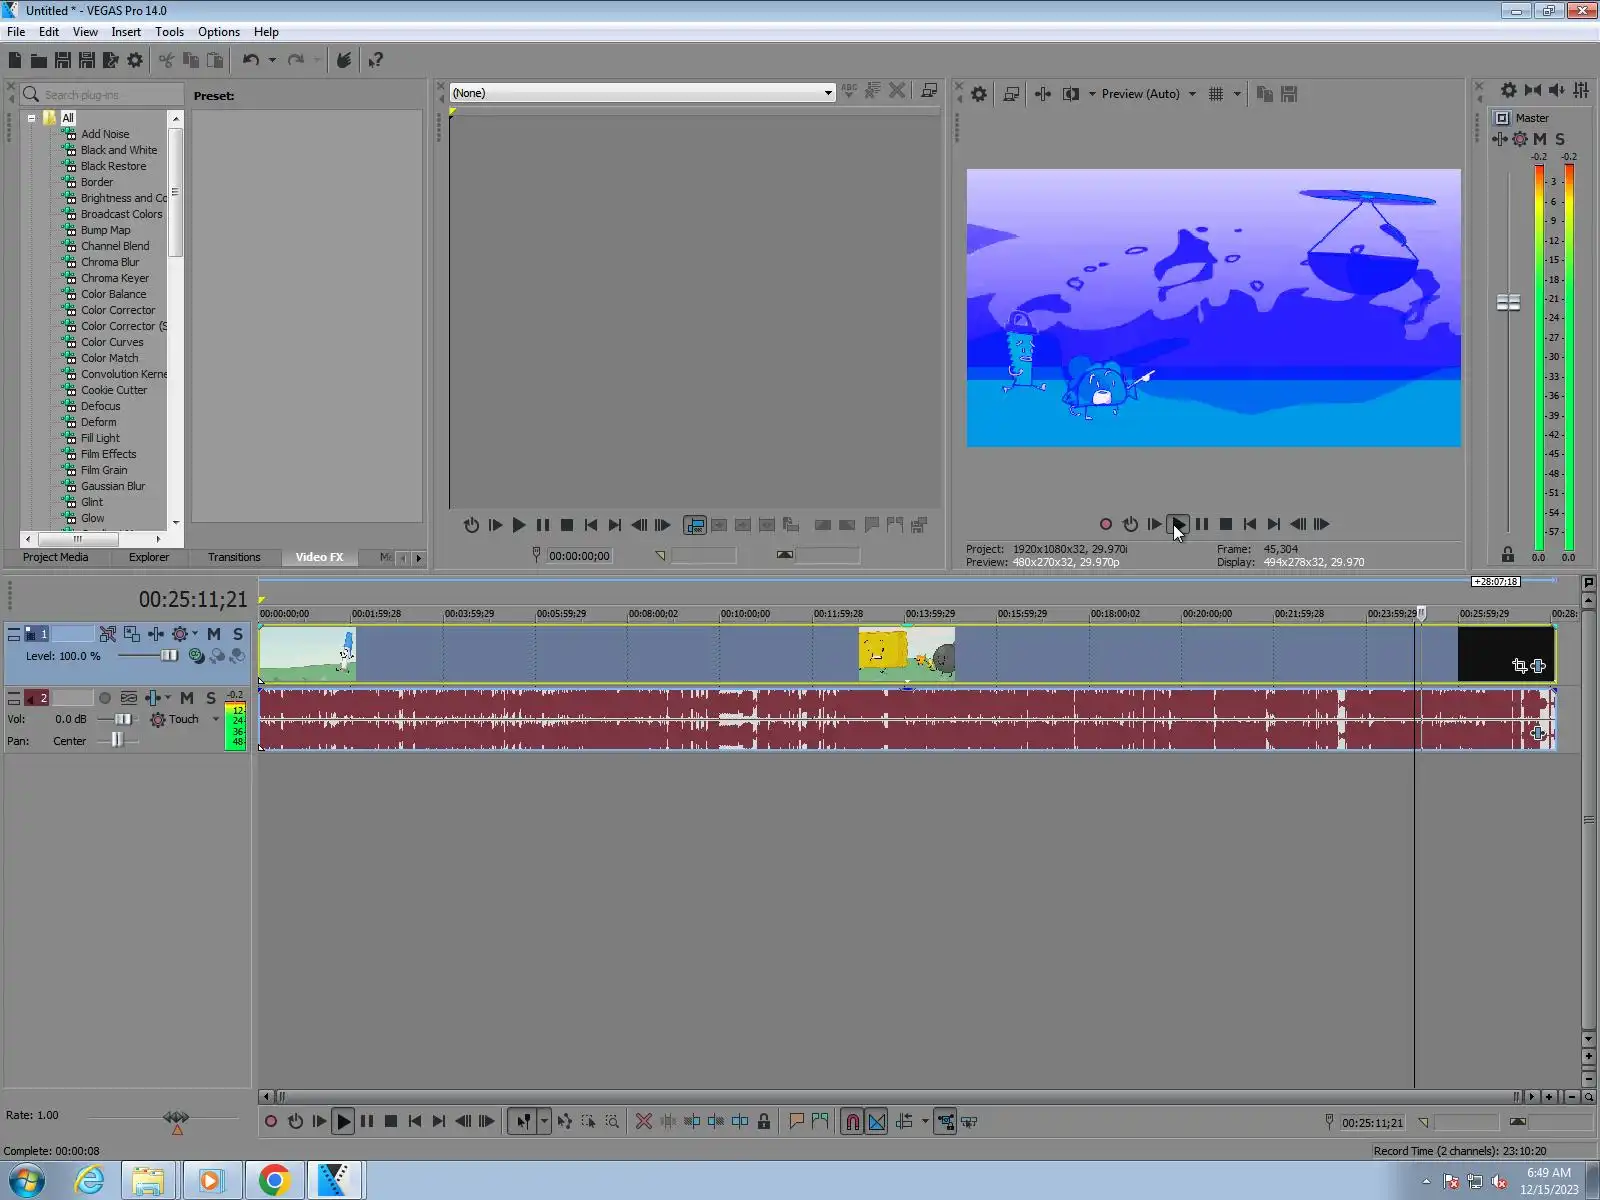Play the timeline from the transport bar
Image resolution: width=1600 pixels, height=1200 pixels.
(x=343, y=1122)
